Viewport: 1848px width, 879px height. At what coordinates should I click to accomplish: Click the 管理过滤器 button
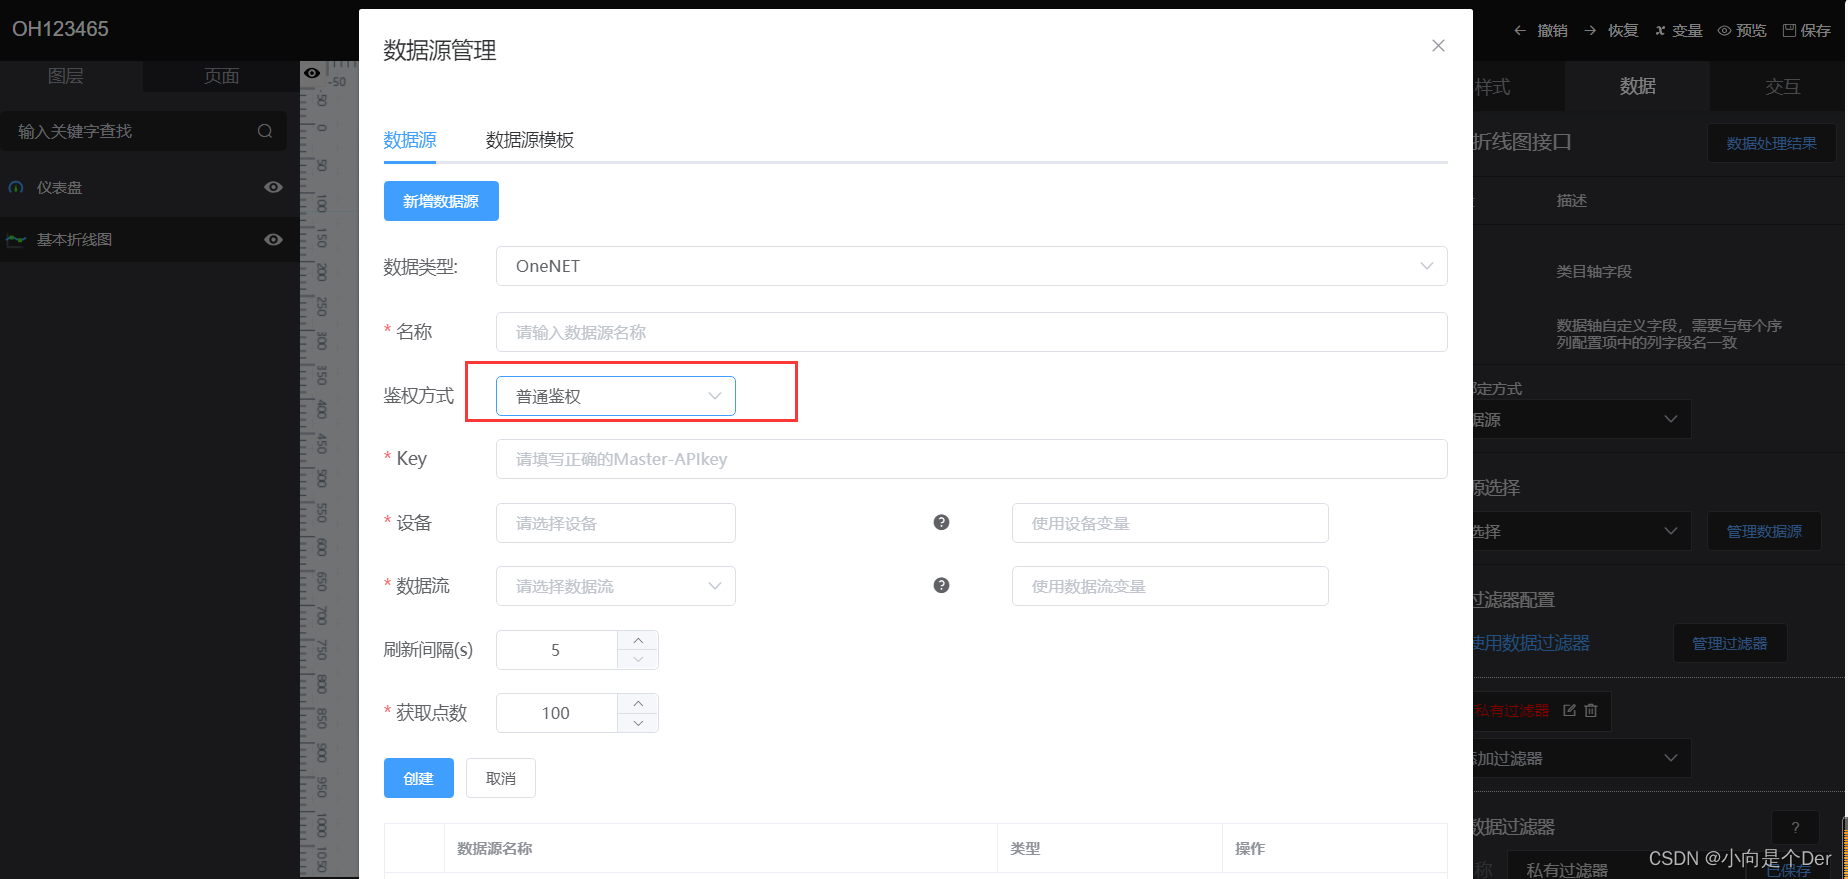click(1730, 643)
